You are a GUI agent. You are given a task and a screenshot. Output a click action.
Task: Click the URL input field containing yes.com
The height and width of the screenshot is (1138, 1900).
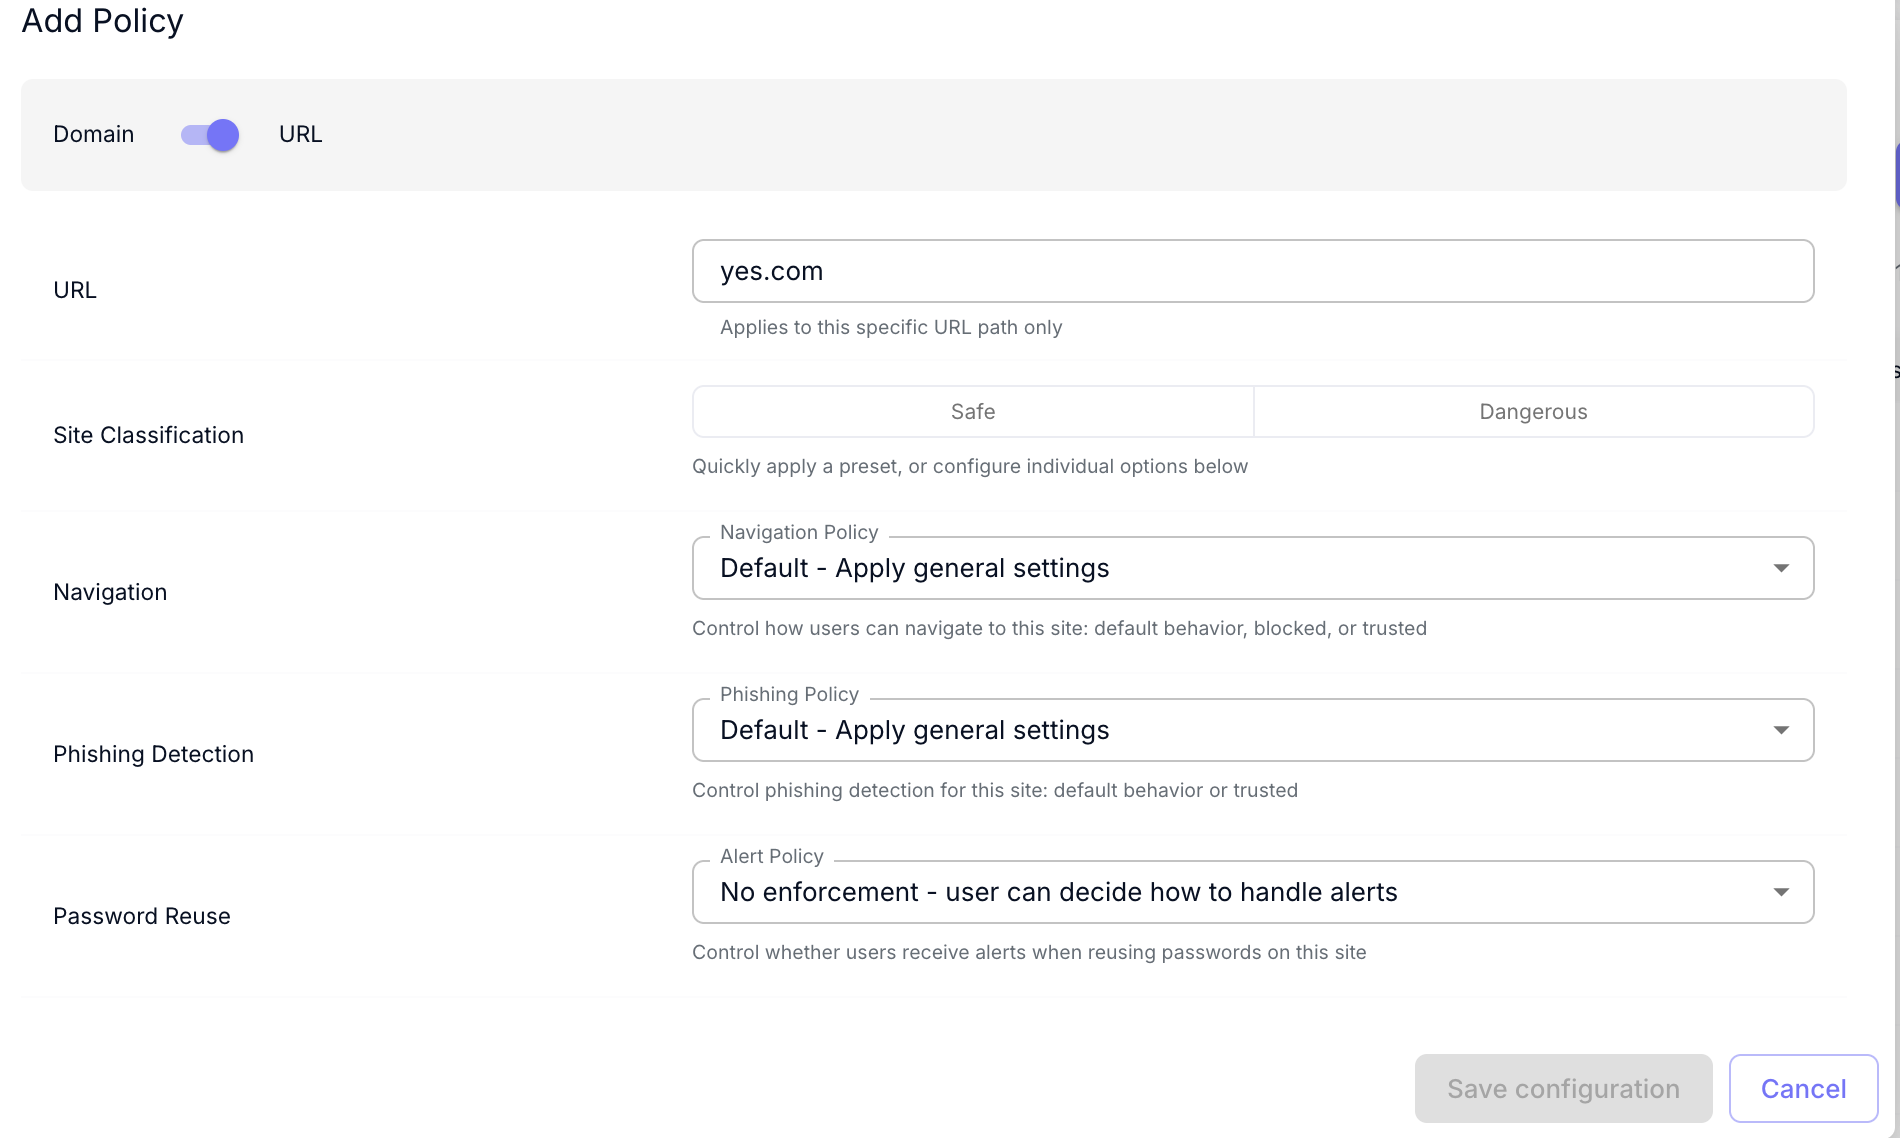pos(1253,271)
